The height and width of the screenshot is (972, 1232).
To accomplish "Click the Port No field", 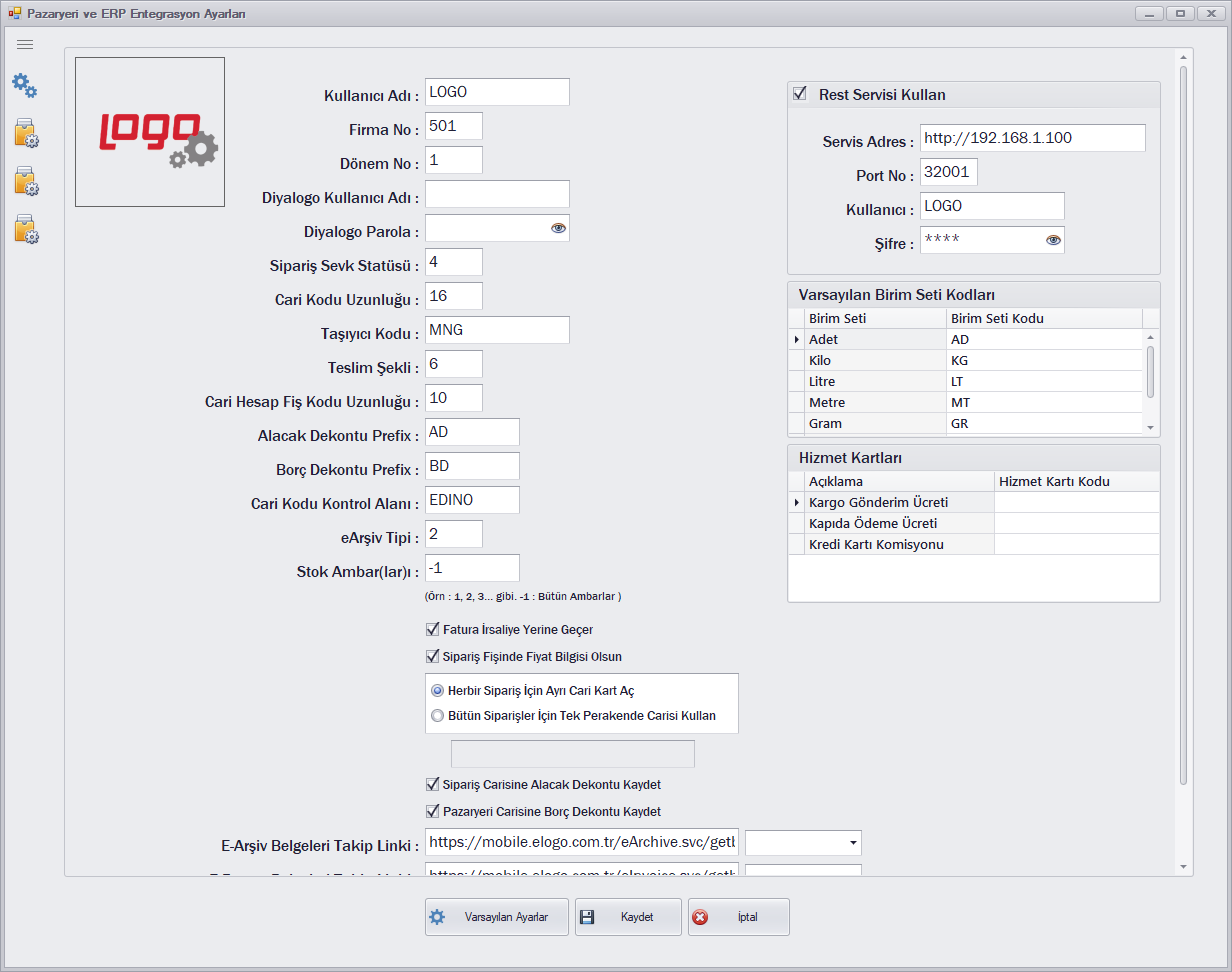I will click(x=949, y=172).
